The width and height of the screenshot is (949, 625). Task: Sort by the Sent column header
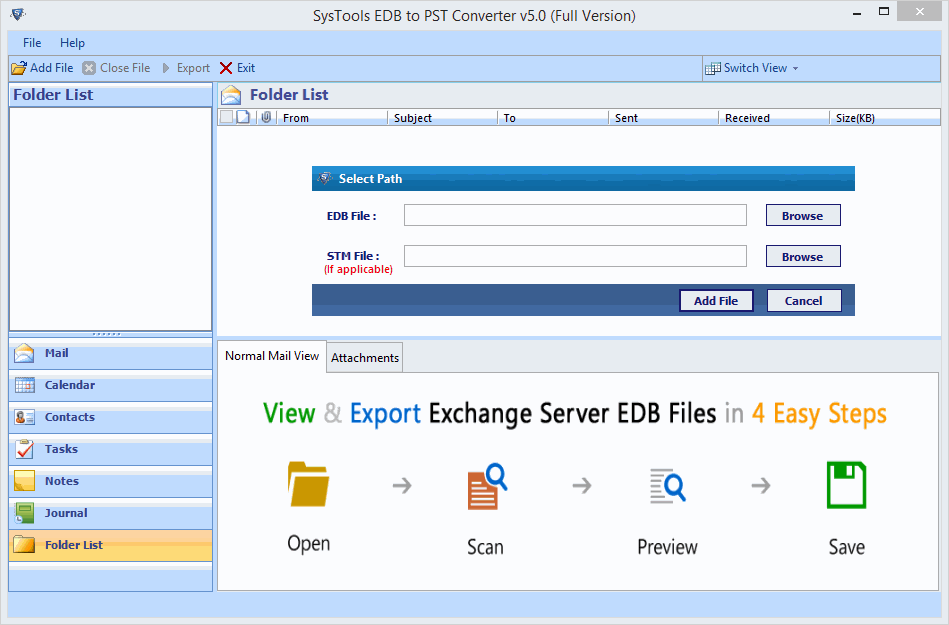(x=664, y=118)
